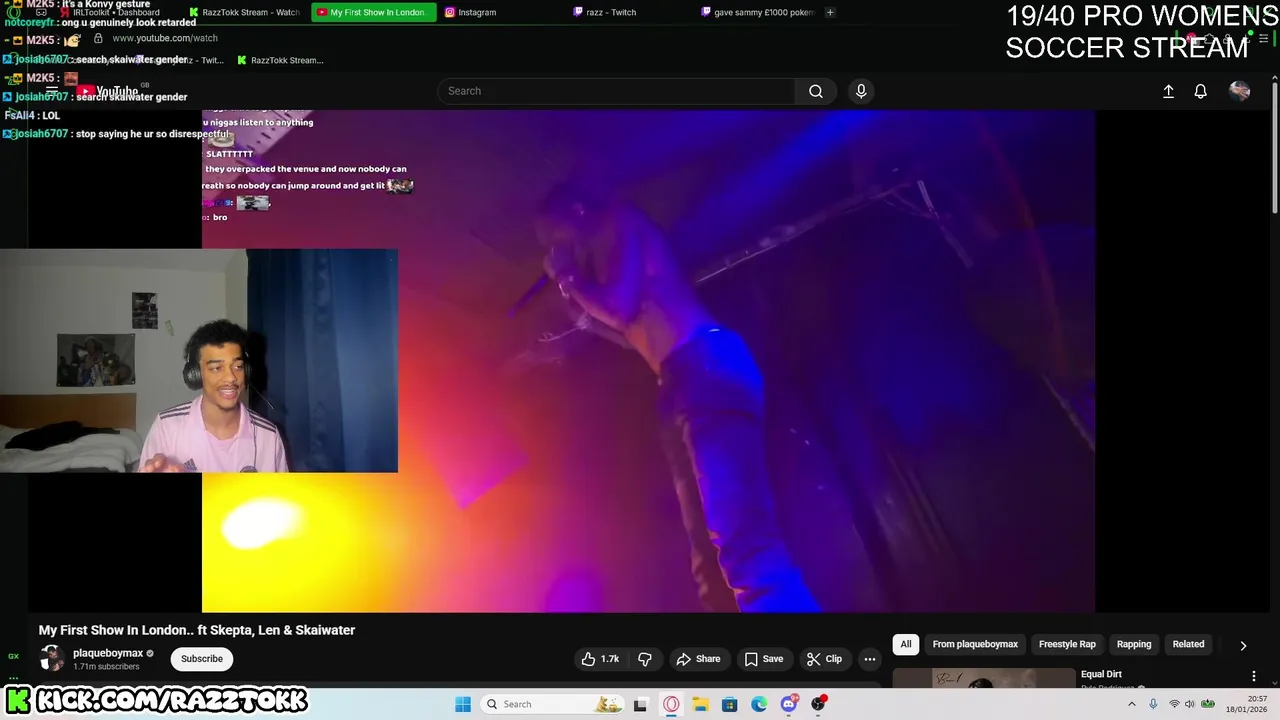Viewport: 1280px width, 720px height.
Task: Open plaqueboymax channel avatar
Action: pos(52,659)
